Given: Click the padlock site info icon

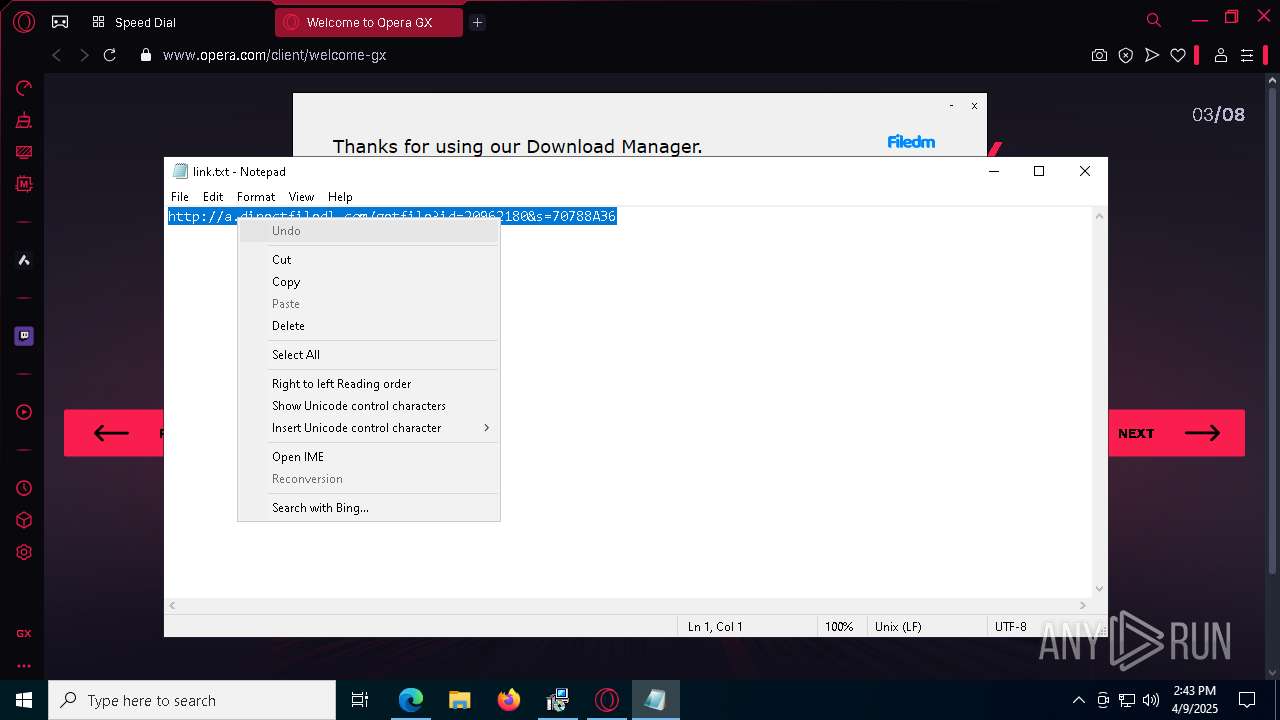Looking at the screenshot, I should pyautogui.click(x=146, y=55).
